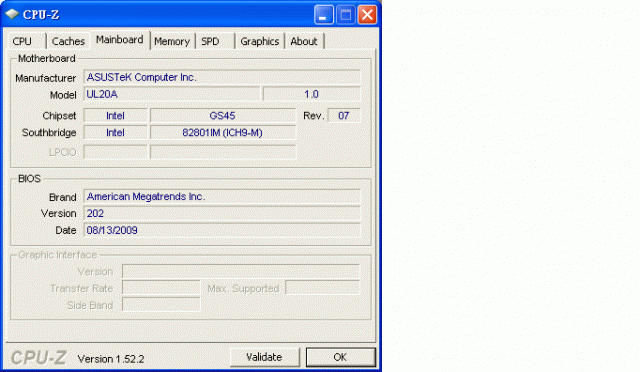Click the Graphic Interface Version field
The image size is (640, 372).
(241, 271)
